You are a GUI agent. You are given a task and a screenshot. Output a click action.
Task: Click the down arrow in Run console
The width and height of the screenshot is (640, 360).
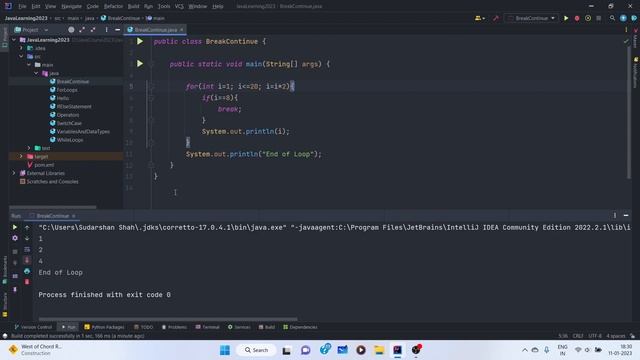27,238
